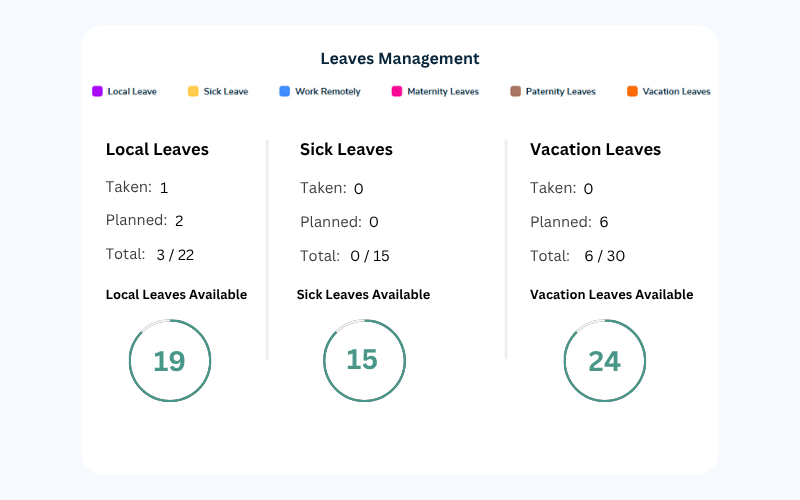The image size is (800, 500).
Task: Click the orange Vacation Leaves legend swatch
Action: pyautogui.click(x=632, y=91)
